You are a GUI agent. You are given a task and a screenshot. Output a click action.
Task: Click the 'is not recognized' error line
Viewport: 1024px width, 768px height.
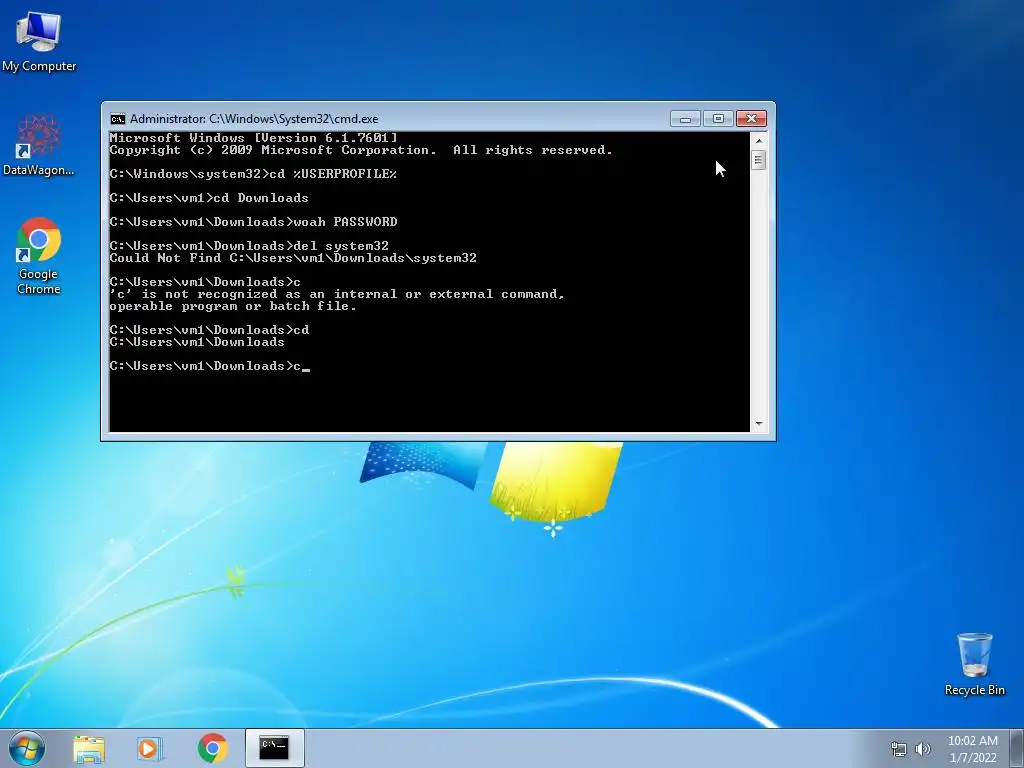(337, 295)
